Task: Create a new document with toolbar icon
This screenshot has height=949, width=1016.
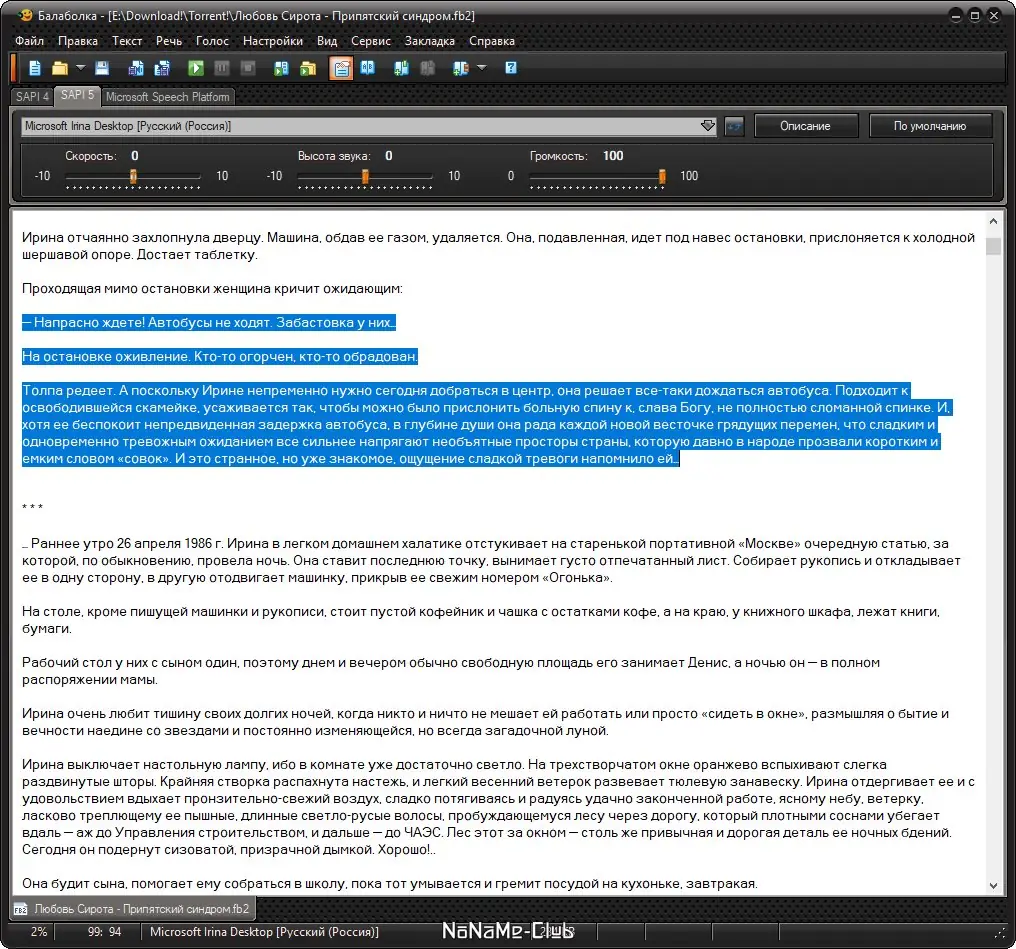Action: pyautogui.click(x=35, y=68)
